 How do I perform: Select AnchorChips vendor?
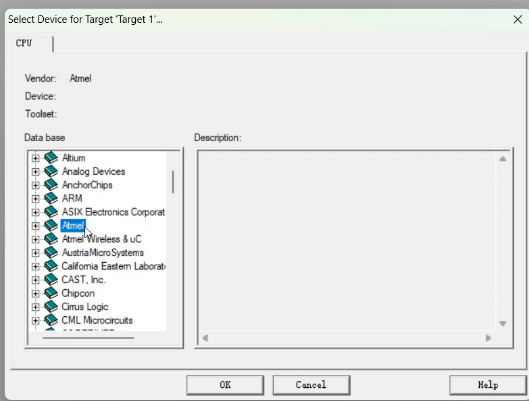(87, 185)
